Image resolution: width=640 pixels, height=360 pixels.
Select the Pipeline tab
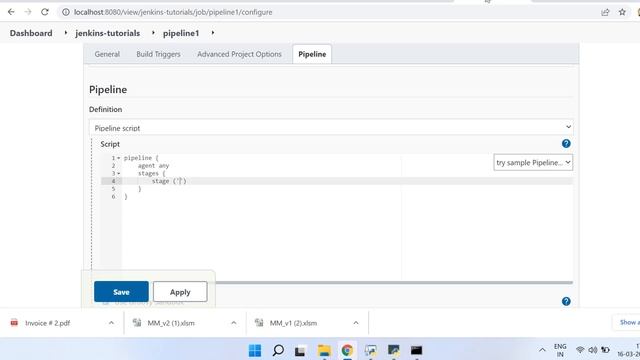pyautogui.click(x=312, y=54)
